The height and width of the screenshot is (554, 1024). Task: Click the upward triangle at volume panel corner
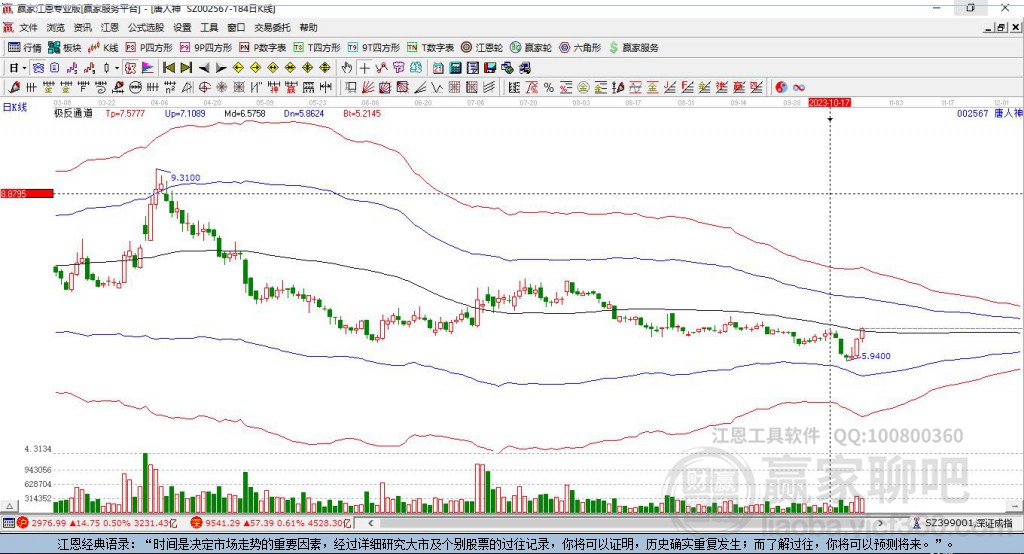click(x=9, y=506)
